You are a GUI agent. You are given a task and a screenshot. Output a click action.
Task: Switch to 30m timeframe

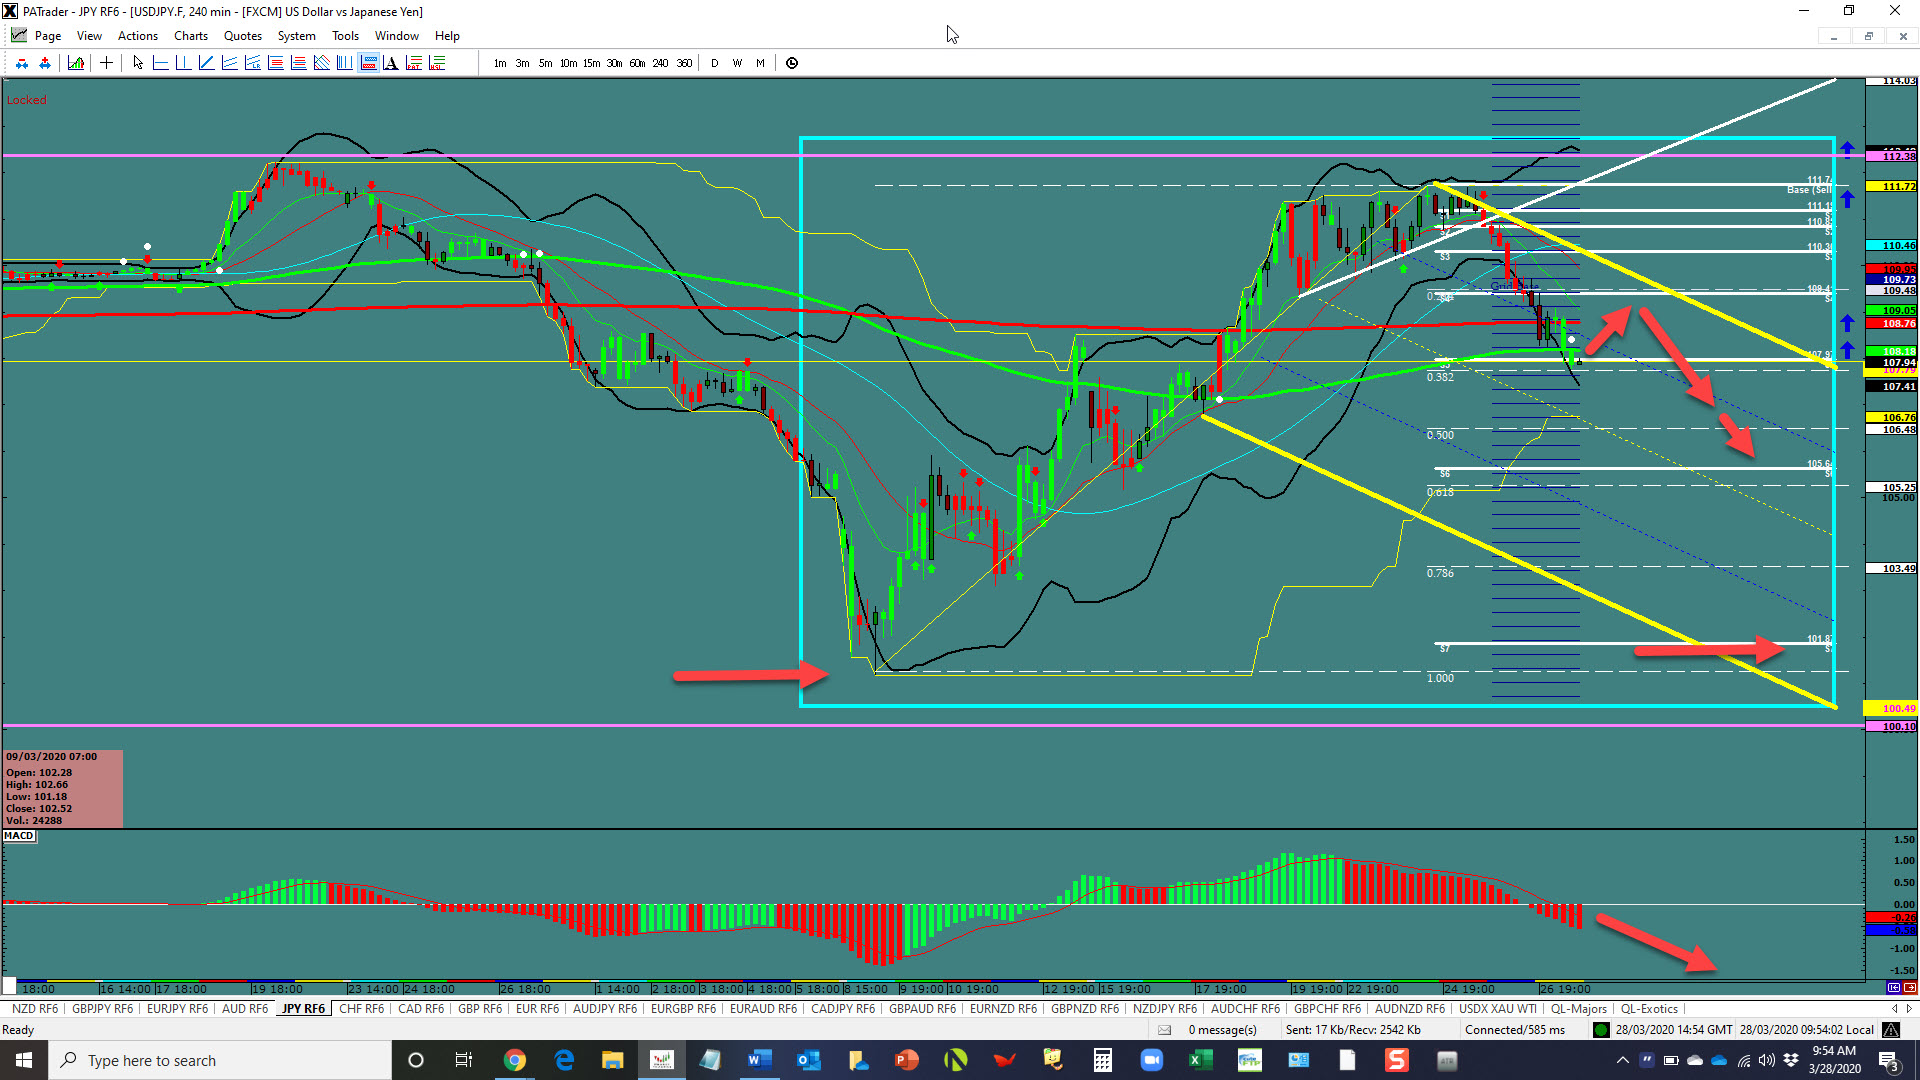click(x=614, y=63)
